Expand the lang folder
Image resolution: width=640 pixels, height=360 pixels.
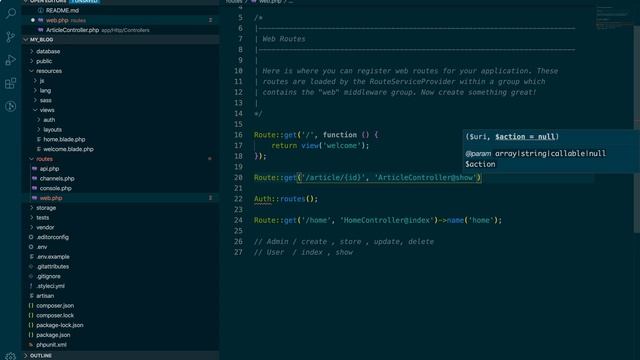tap(35, 91)
